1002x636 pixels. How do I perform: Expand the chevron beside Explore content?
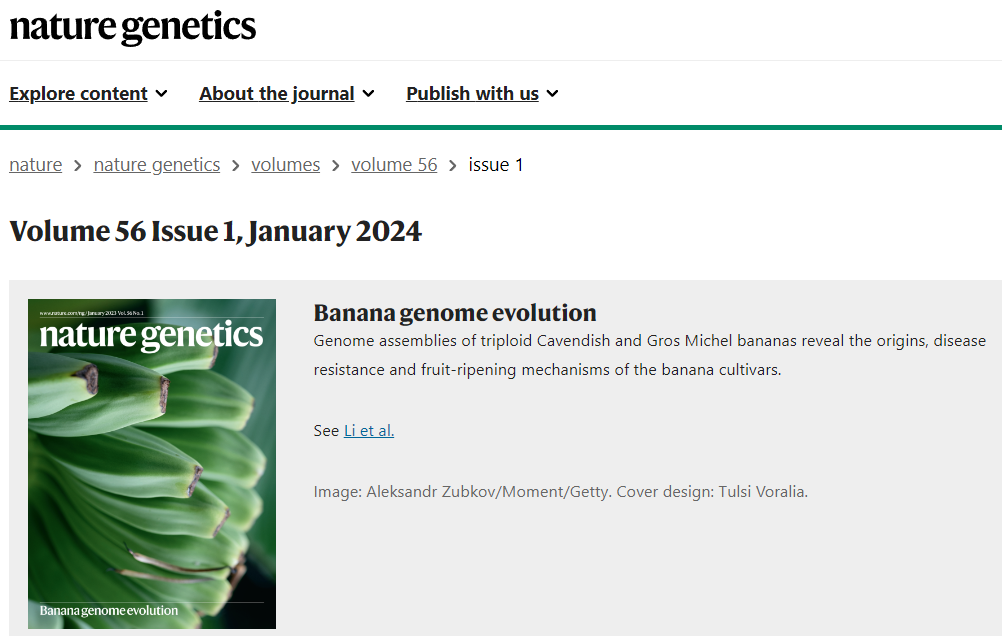click(162, 94)
